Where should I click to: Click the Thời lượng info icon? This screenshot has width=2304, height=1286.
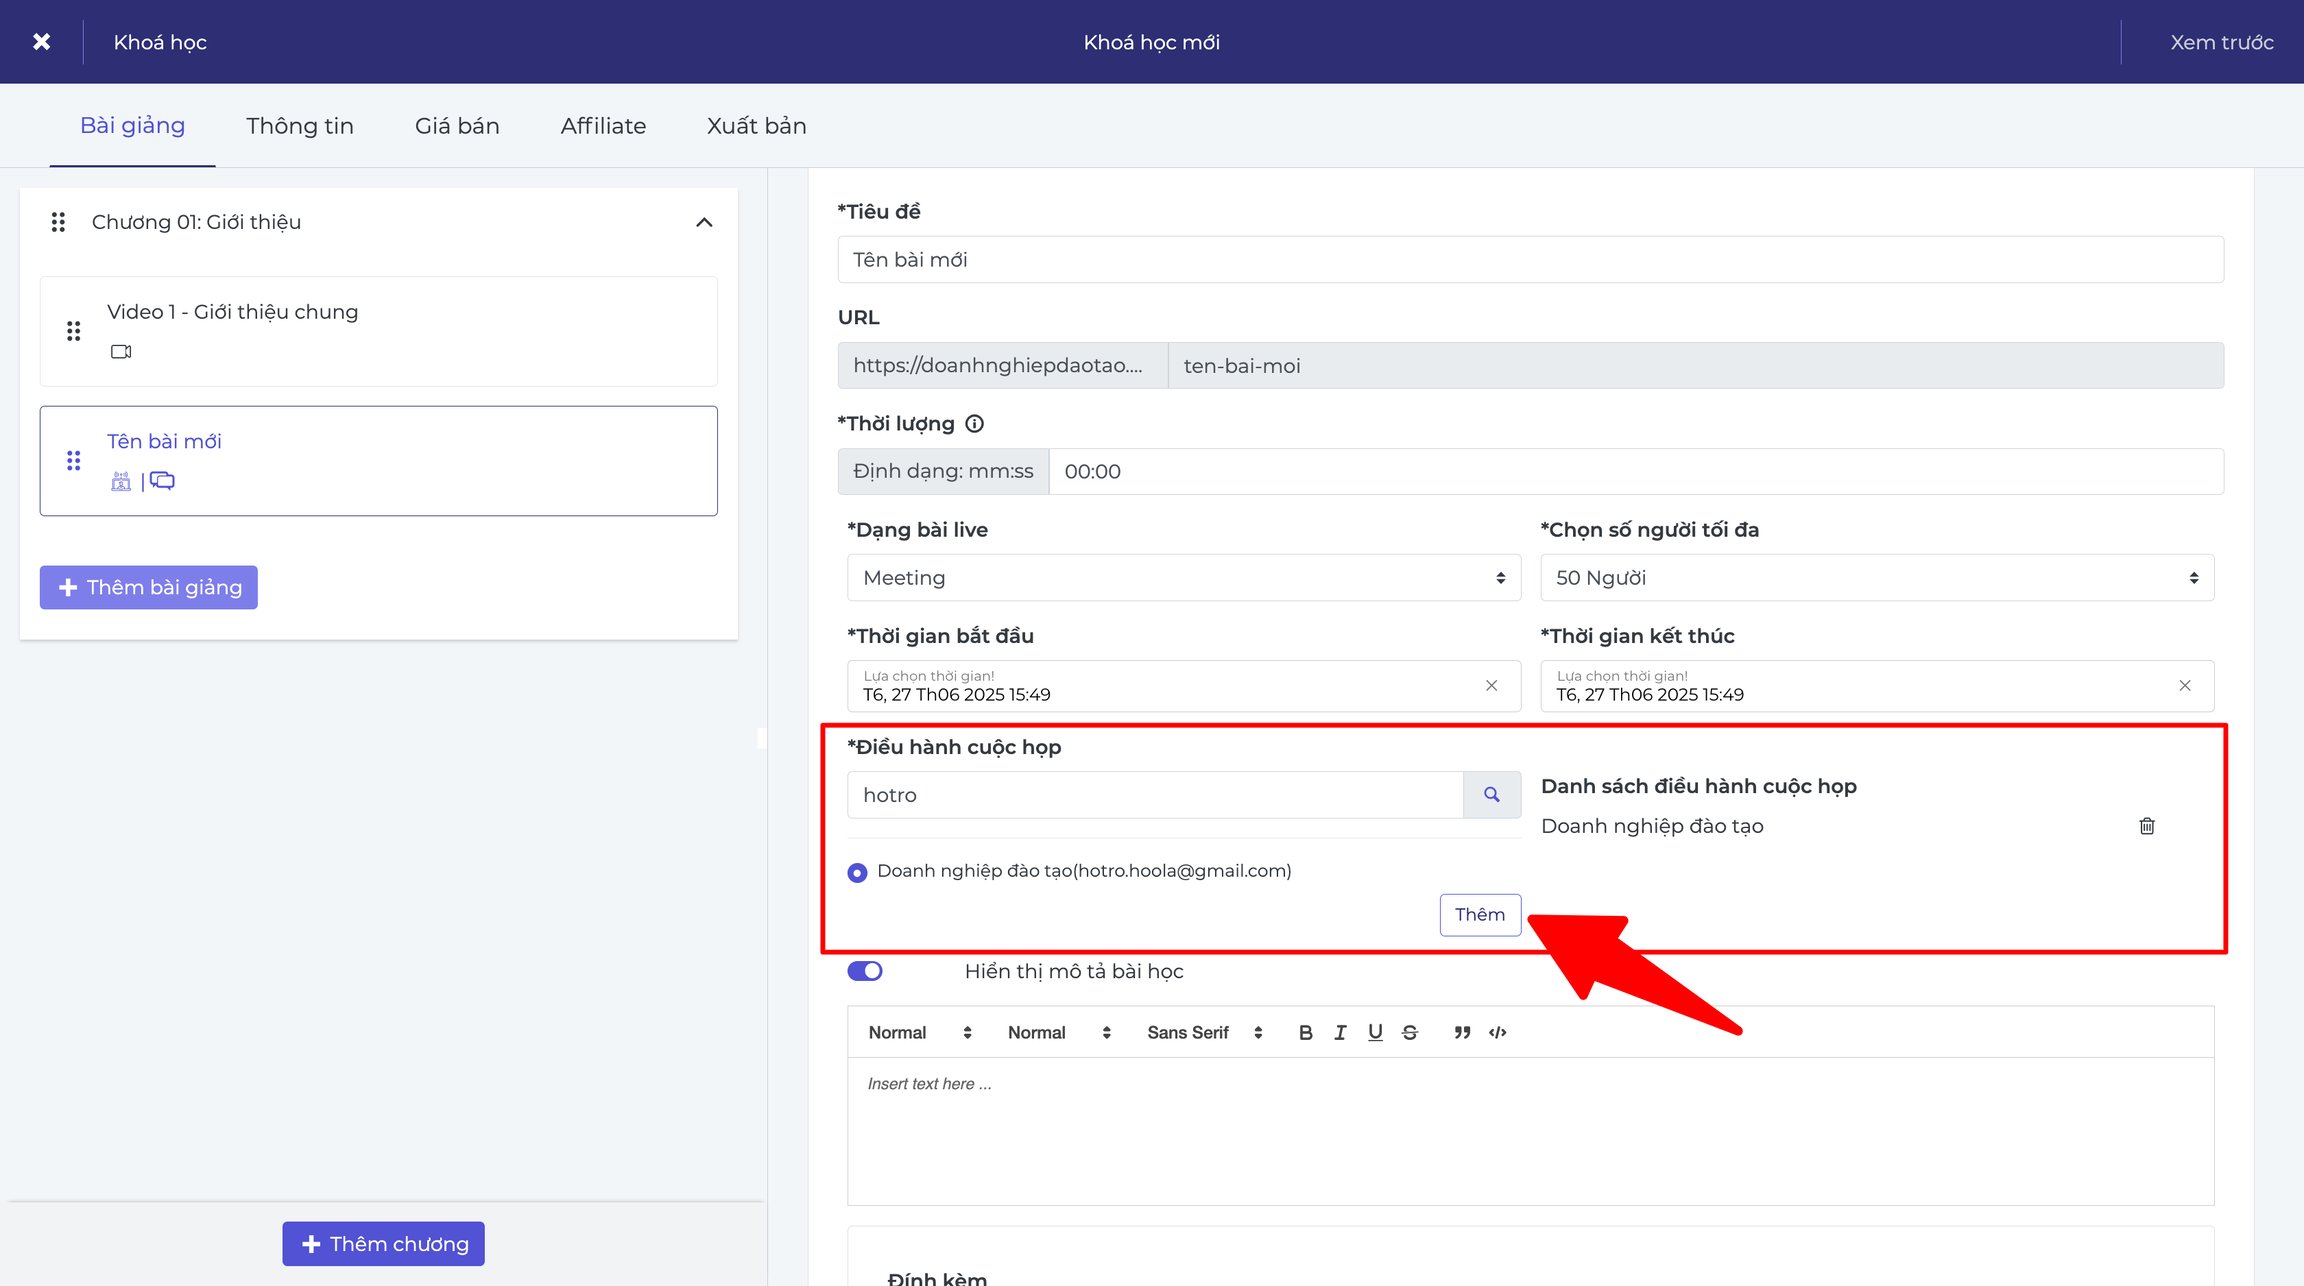pyautogui.click(x=974, y=424)
